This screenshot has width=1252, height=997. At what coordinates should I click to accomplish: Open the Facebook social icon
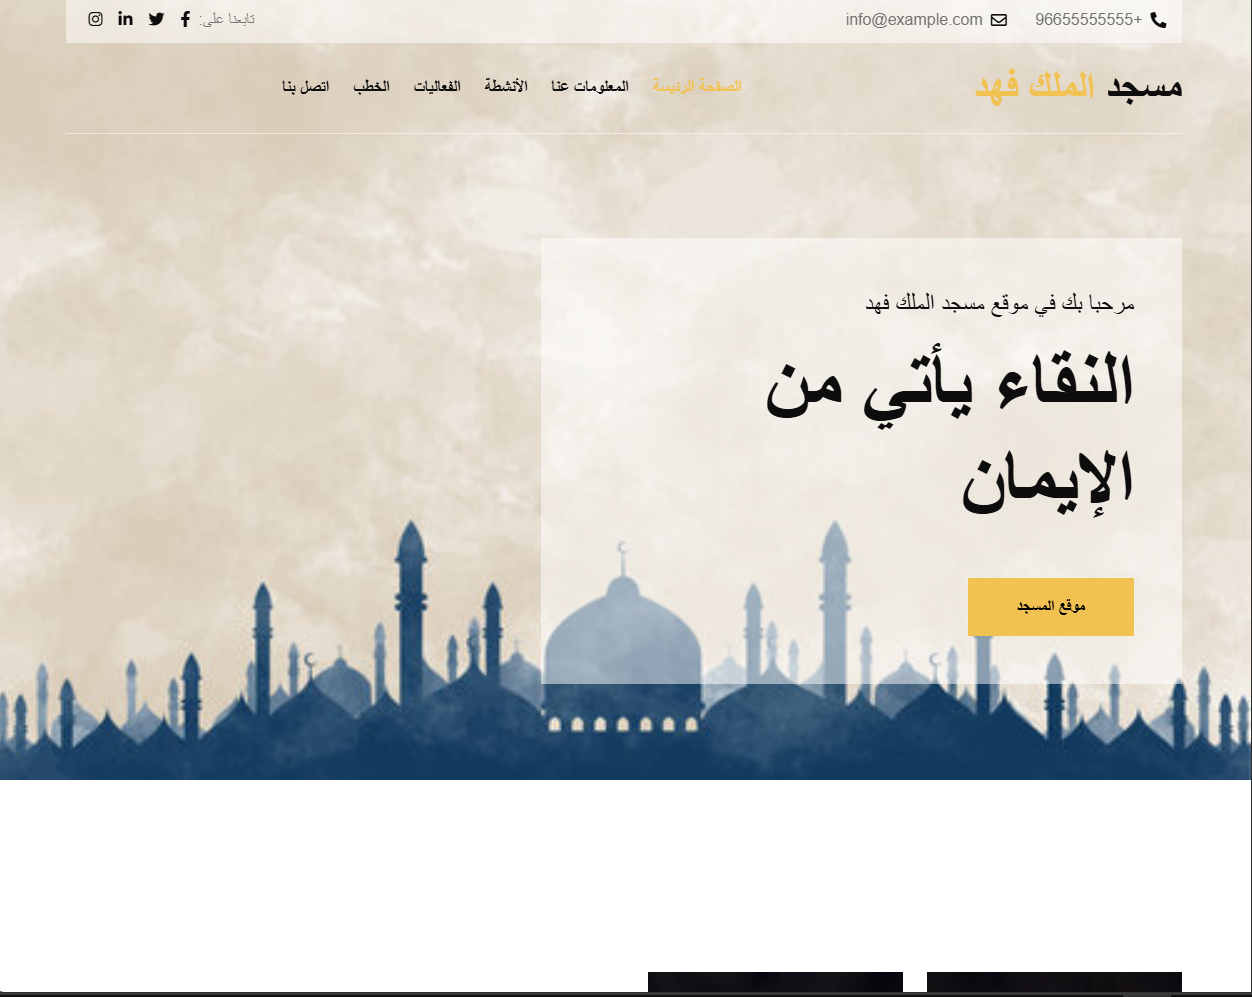click(x=184, y=19)
